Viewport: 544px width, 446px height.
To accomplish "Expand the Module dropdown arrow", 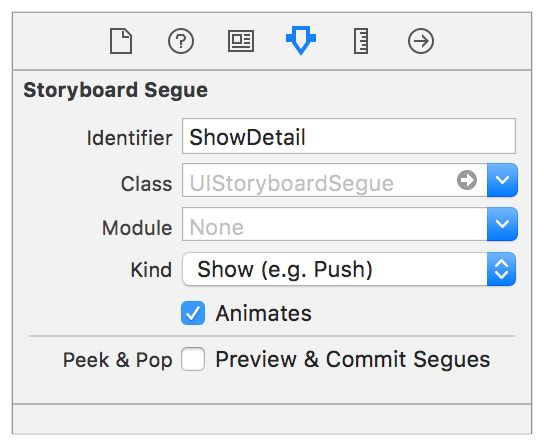I will tap(502, 224).
